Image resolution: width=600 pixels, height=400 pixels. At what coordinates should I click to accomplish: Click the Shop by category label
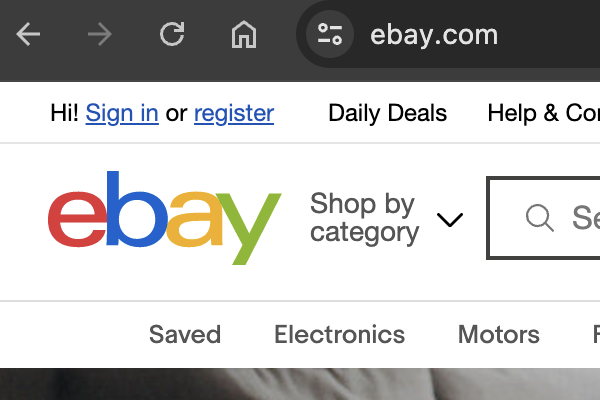[x=364, y=218]
